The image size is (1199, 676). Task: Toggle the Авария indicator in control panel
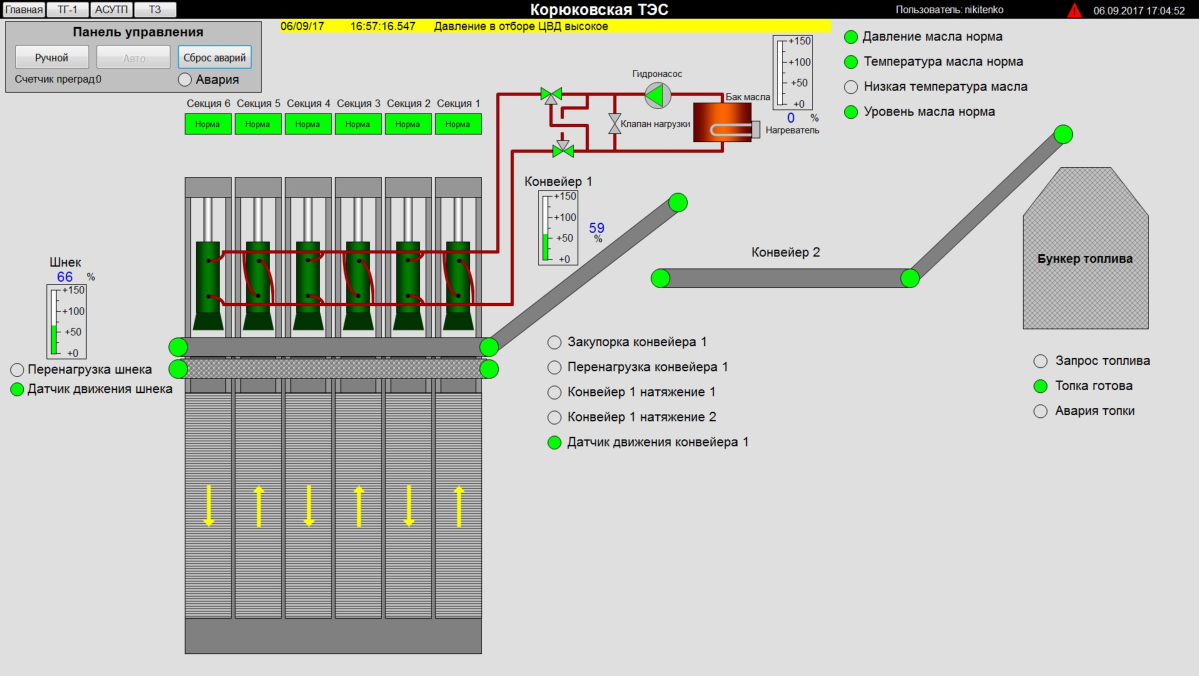[x=185, y=79]
